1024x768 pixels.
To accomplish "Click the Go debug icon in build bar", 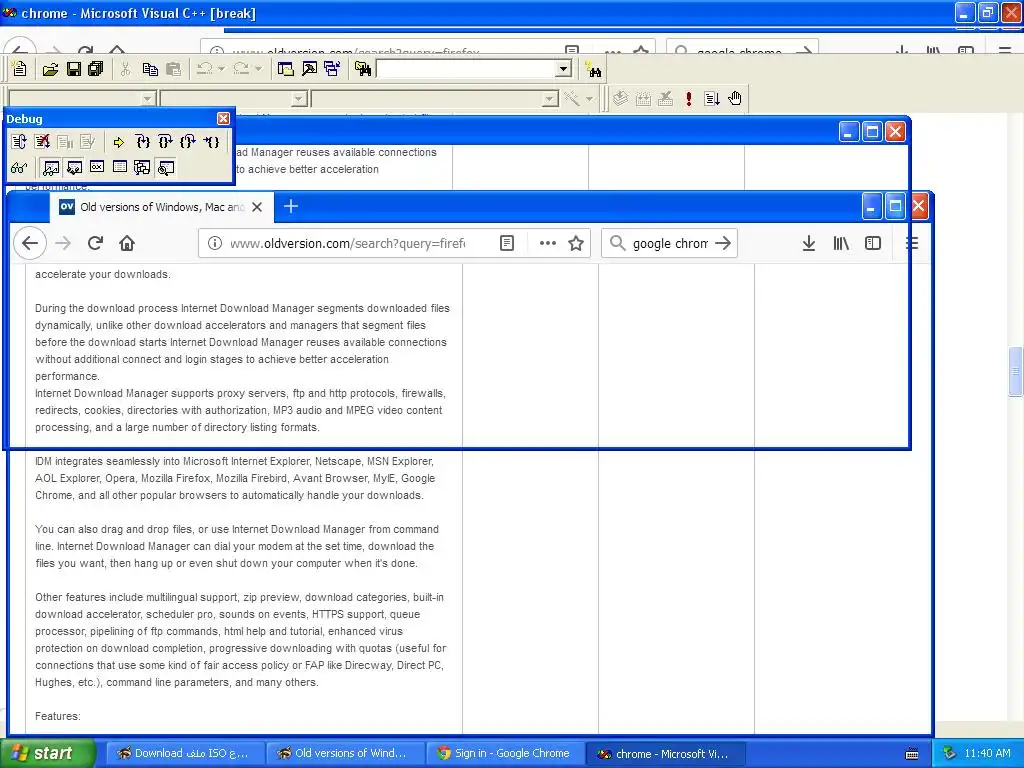I will (712, 99).
